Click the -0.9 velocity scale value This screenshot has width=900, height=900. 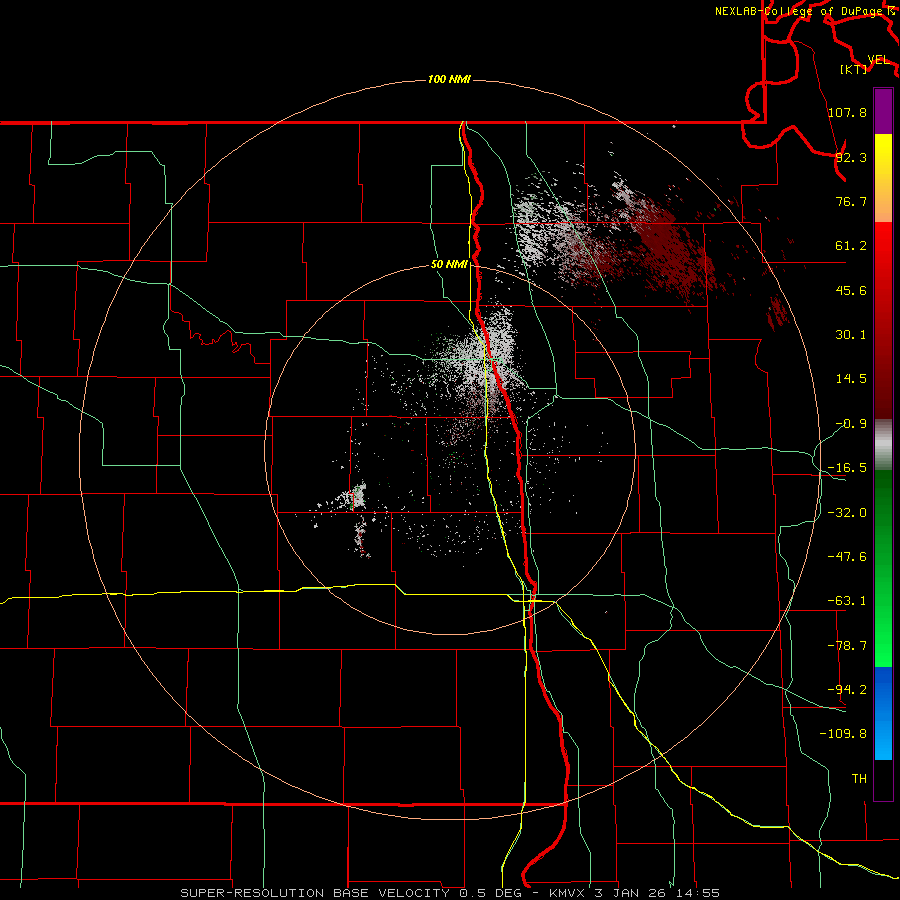pyautogui.click(x=851, y=424)
